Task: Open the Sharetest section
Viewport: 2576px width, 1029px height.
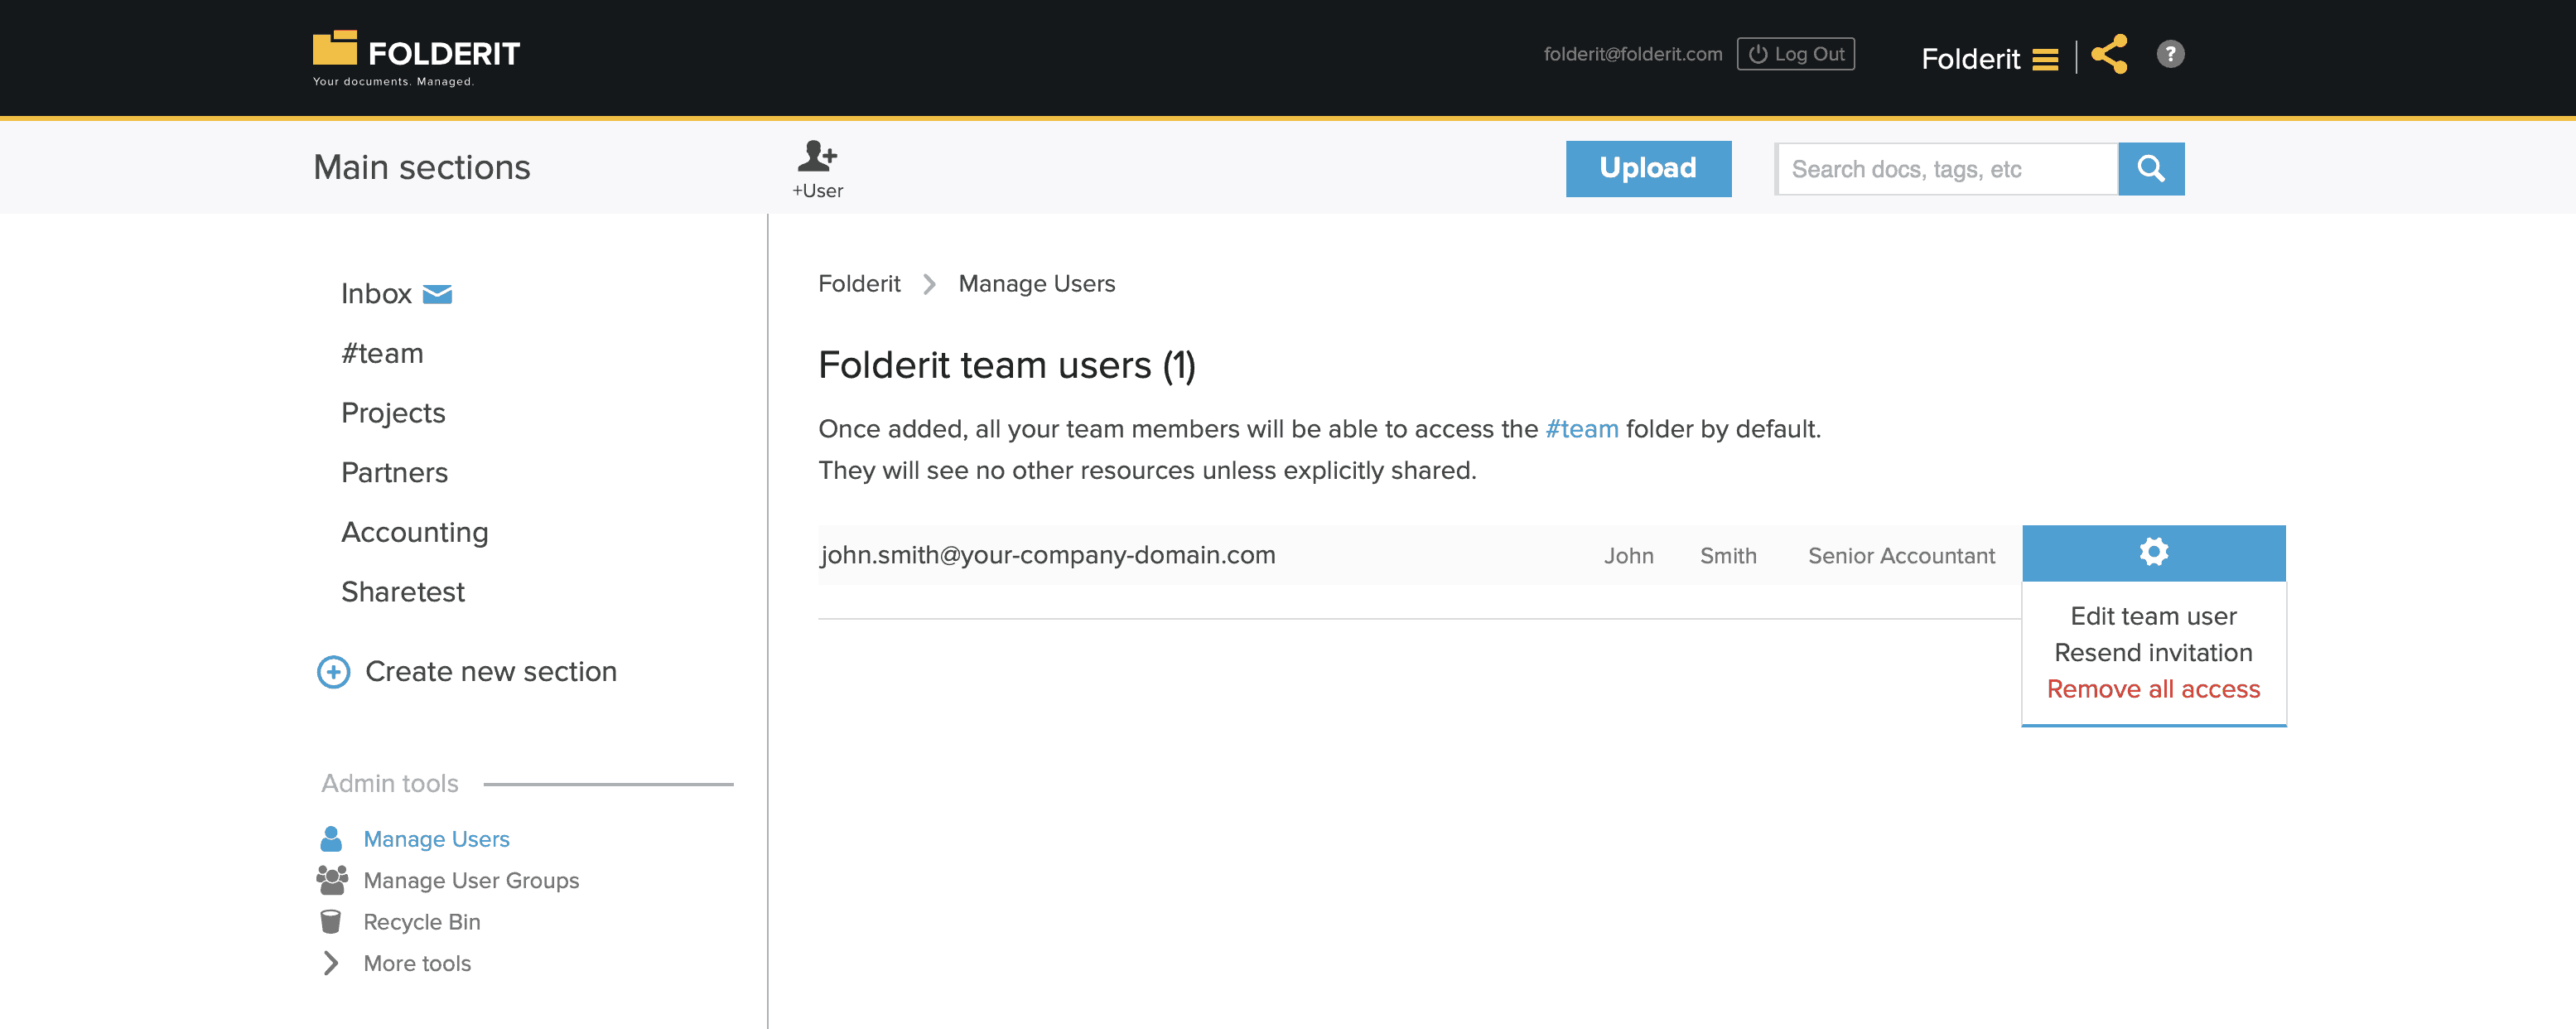Action: pos(403,592)
